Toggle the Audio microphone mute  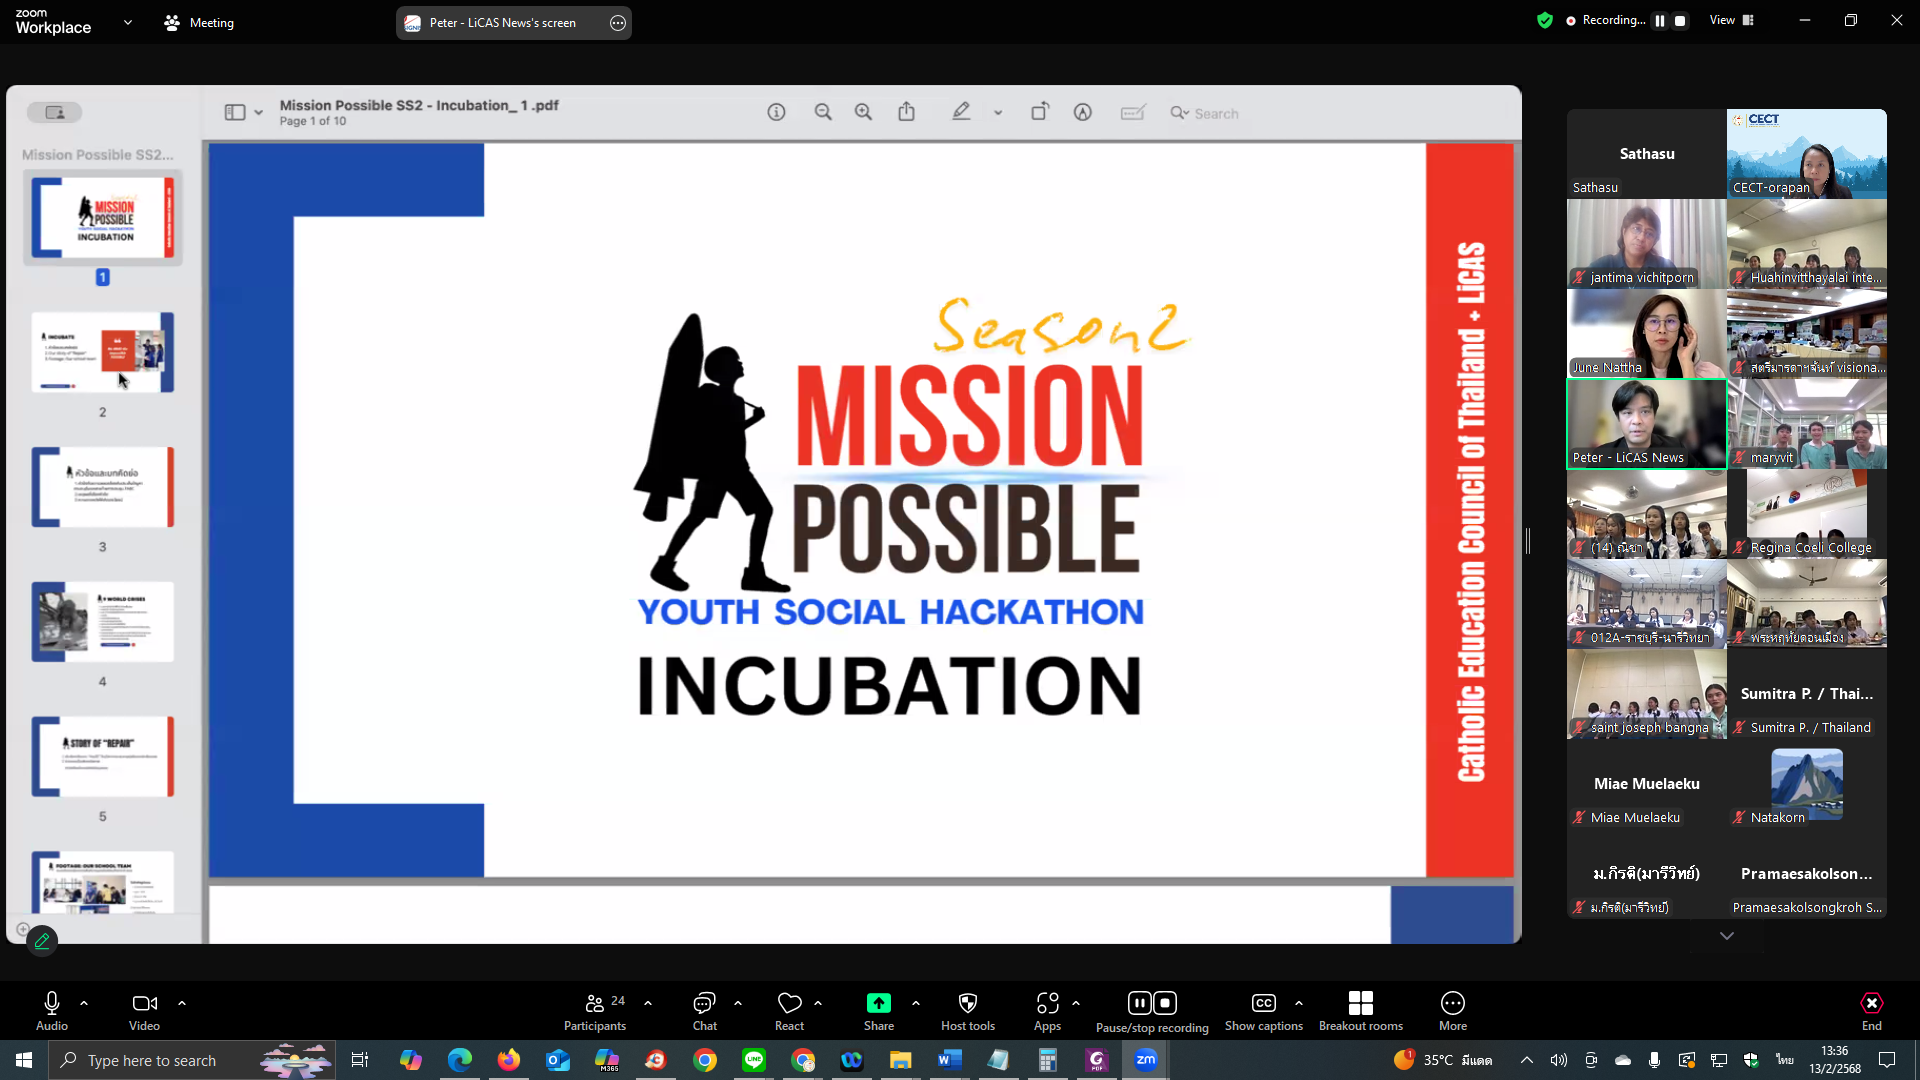pyautogui.click(x=52, y=1004)
